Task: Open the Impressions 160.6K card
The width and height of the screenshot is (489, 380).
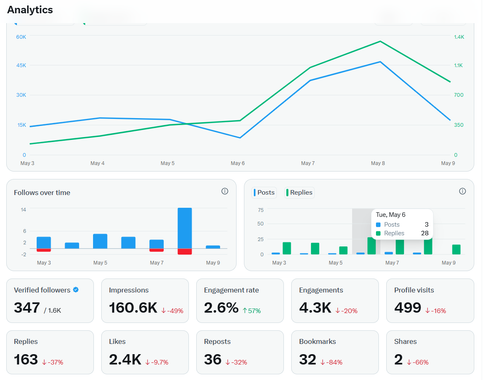Action: [145, 301]
